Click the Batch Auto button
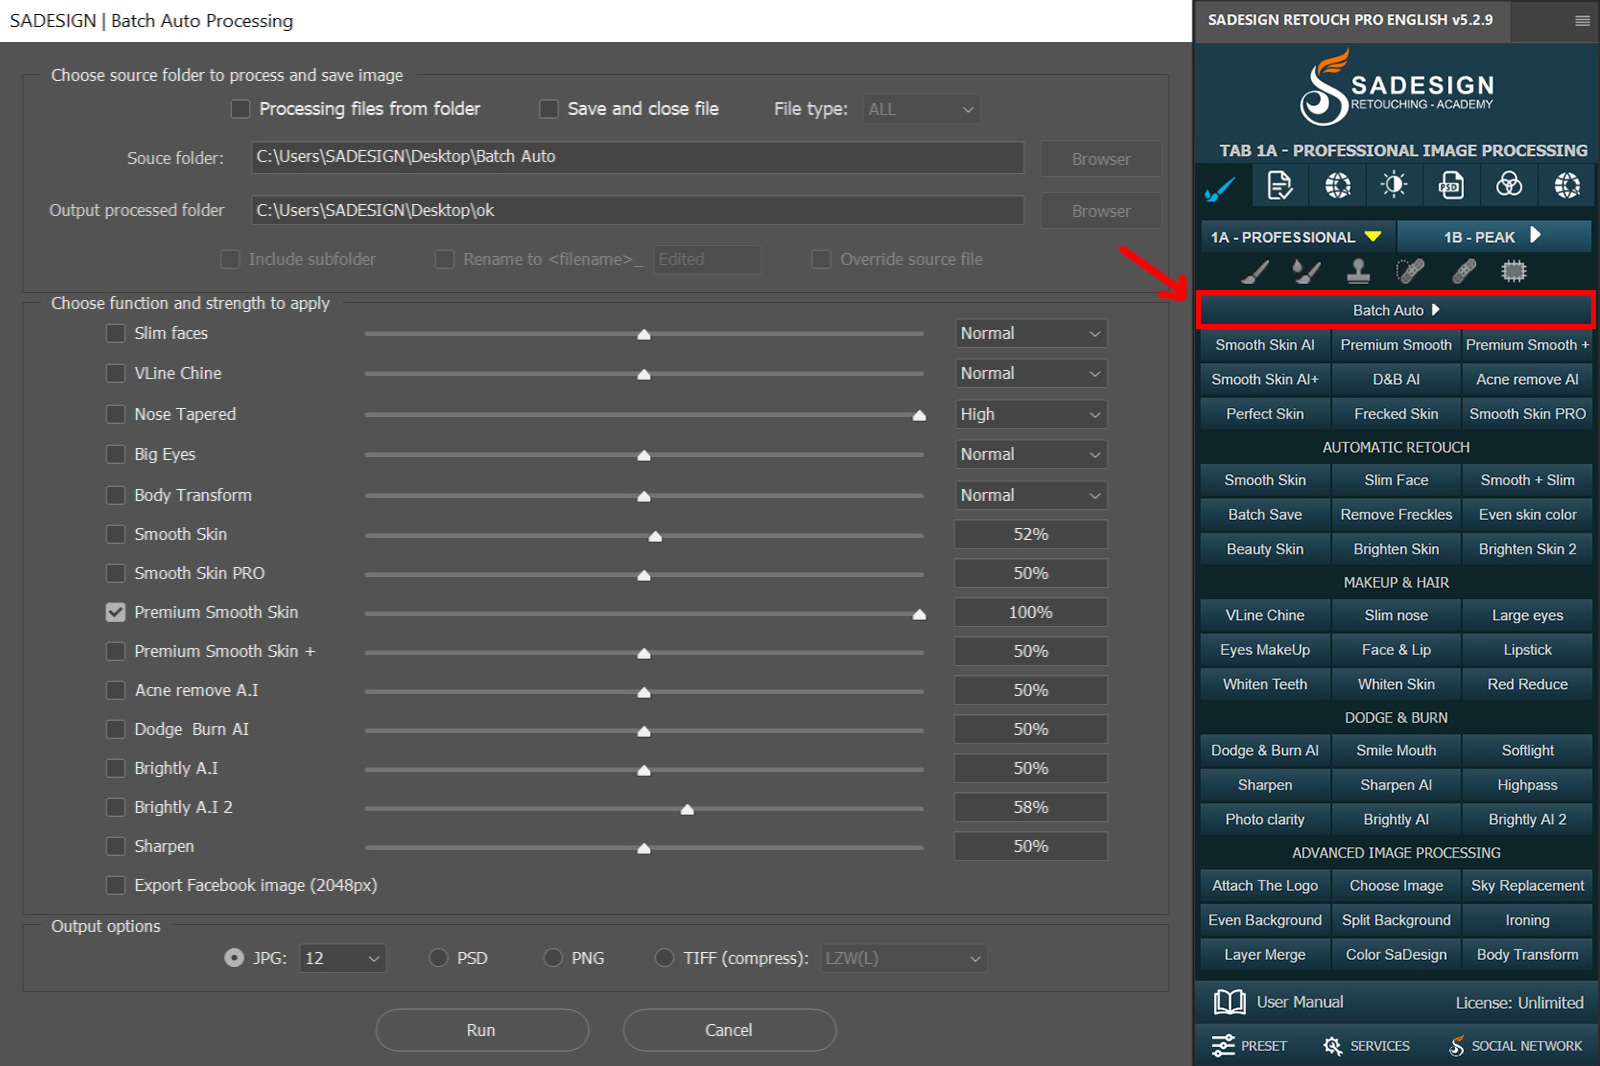 [1395, 310]
